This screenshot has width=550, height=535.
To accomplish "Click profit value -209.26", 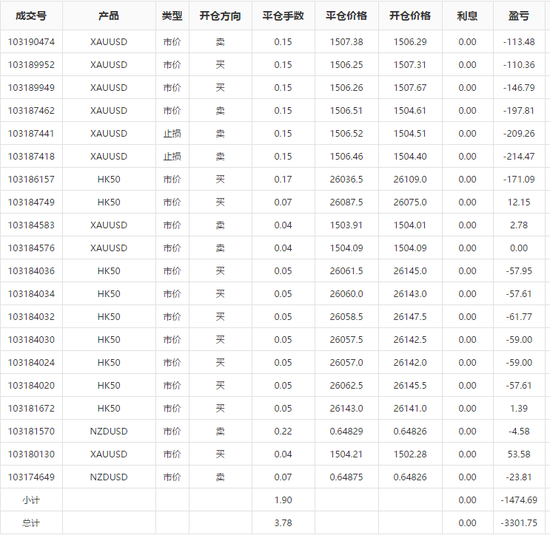I will click(519, 133).
